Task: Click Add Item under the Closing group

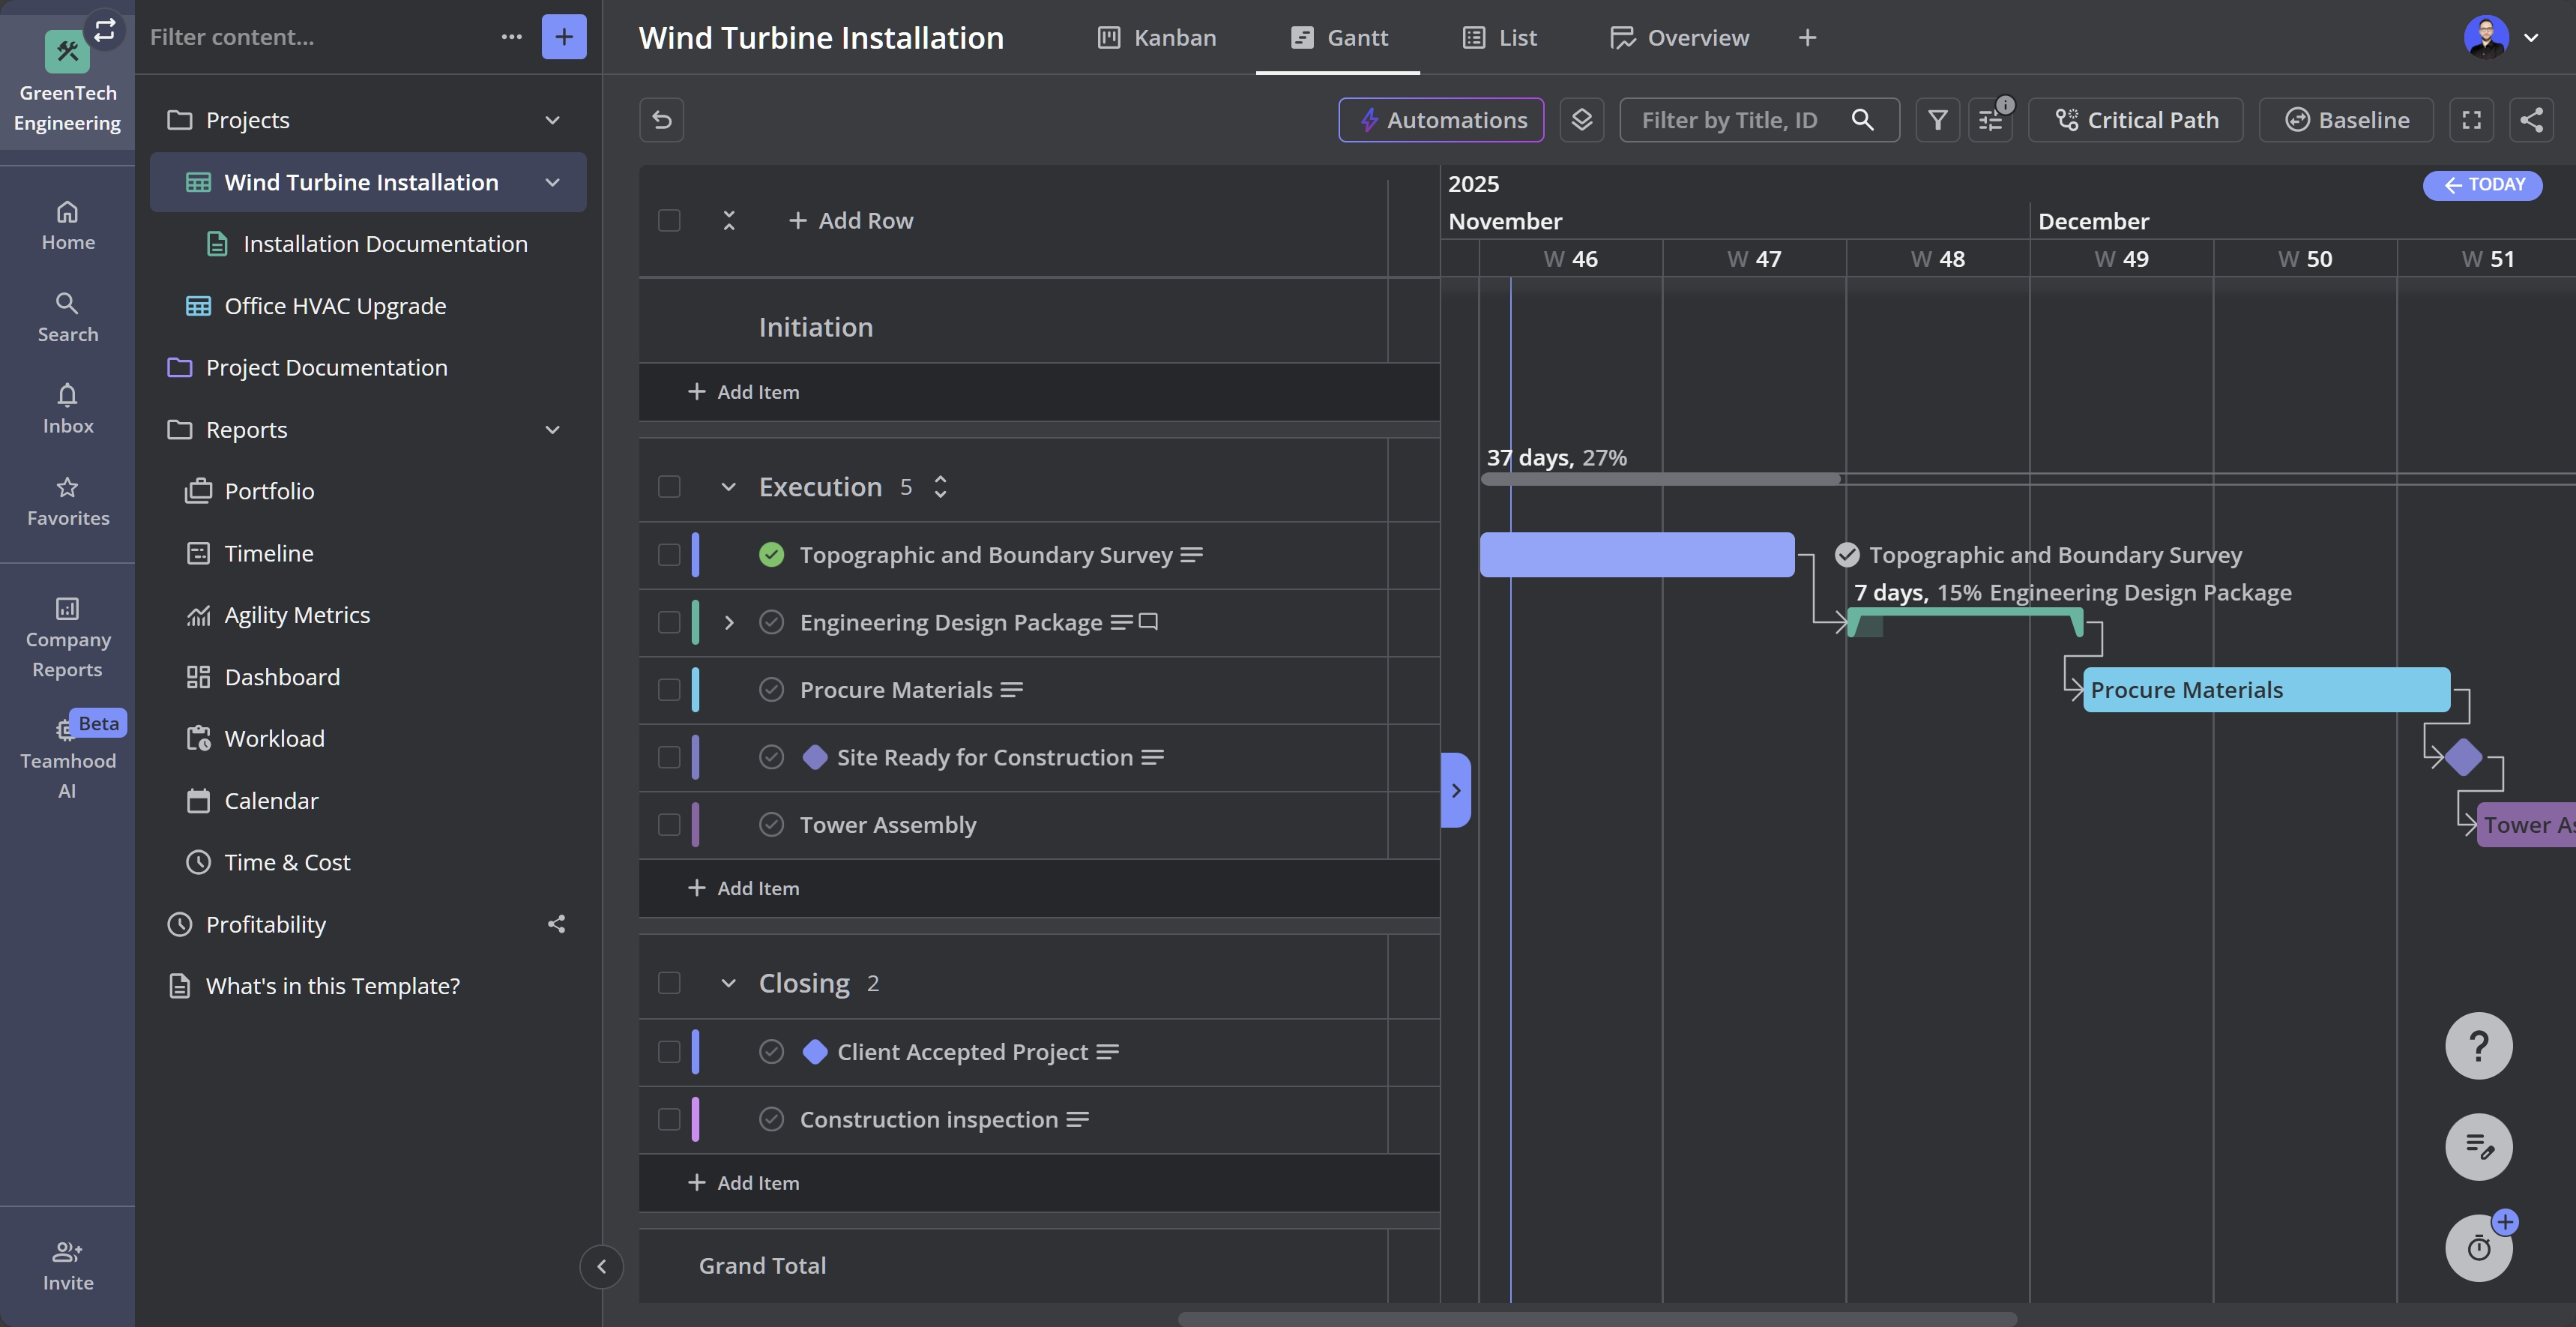Action: [744, 1182]
